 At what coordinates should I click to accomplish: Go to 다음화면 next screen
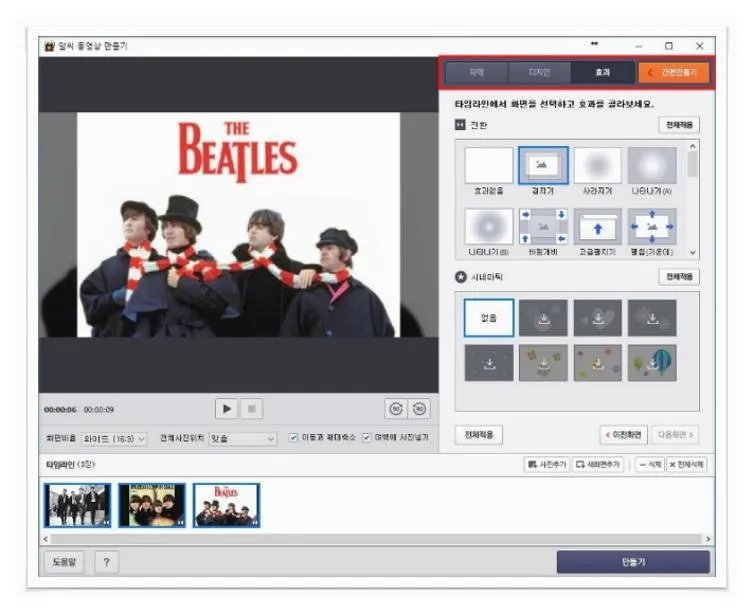coord(675,435)
